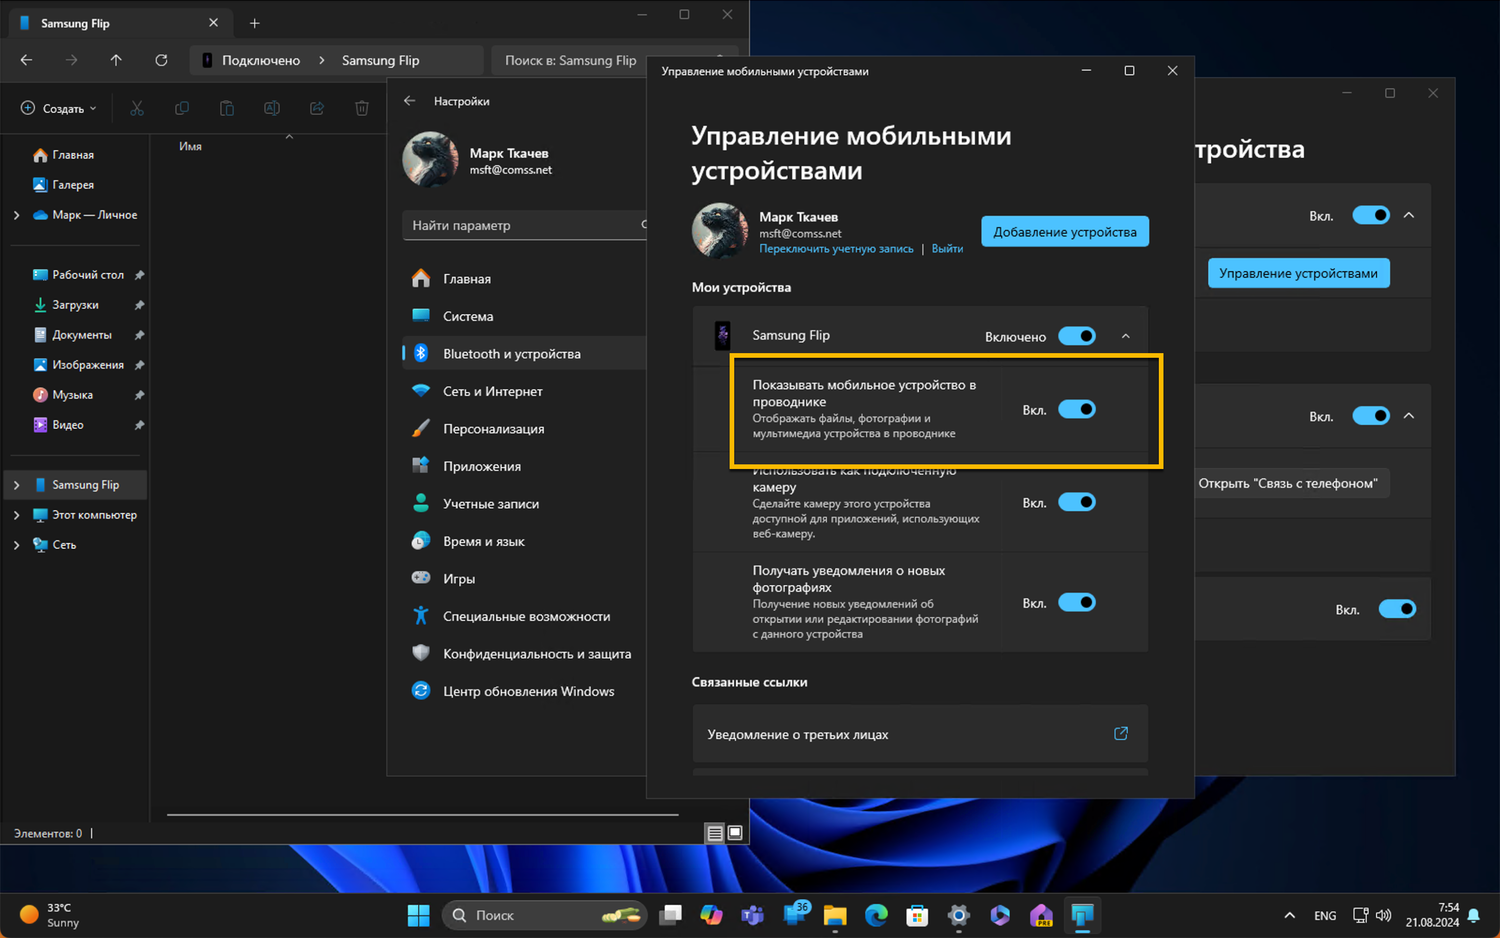This screenshot has width=1500, height=938.
Task: Click the Добавление устройства button
Action: coord(1064,232)
